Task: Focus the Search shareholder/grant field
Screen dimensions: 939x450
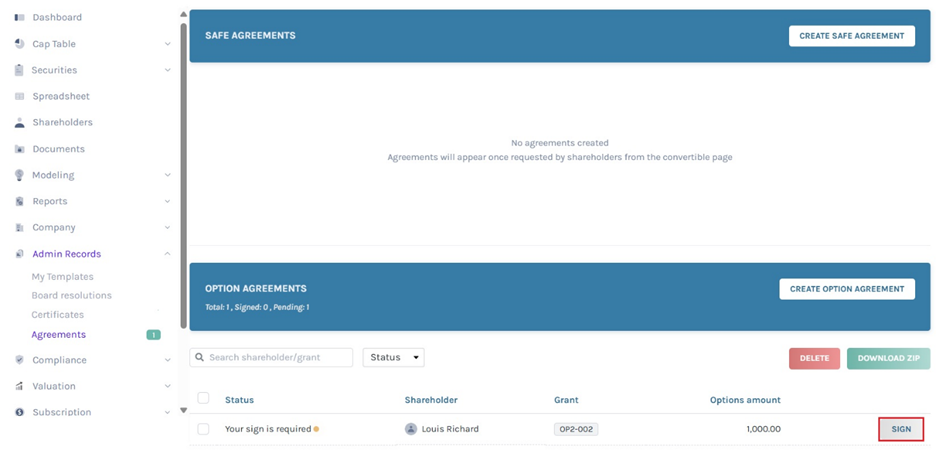Action: 272,357
